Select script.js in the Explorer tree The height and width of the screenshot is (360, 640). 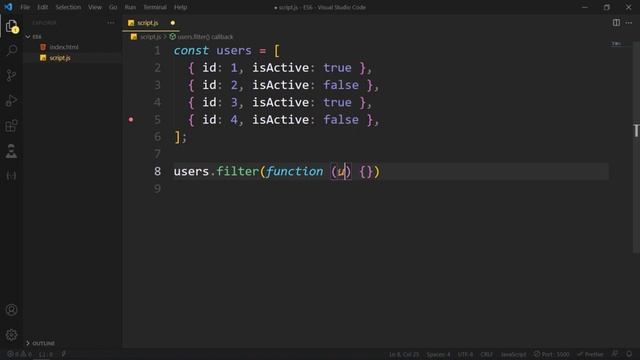coord(60,58)
